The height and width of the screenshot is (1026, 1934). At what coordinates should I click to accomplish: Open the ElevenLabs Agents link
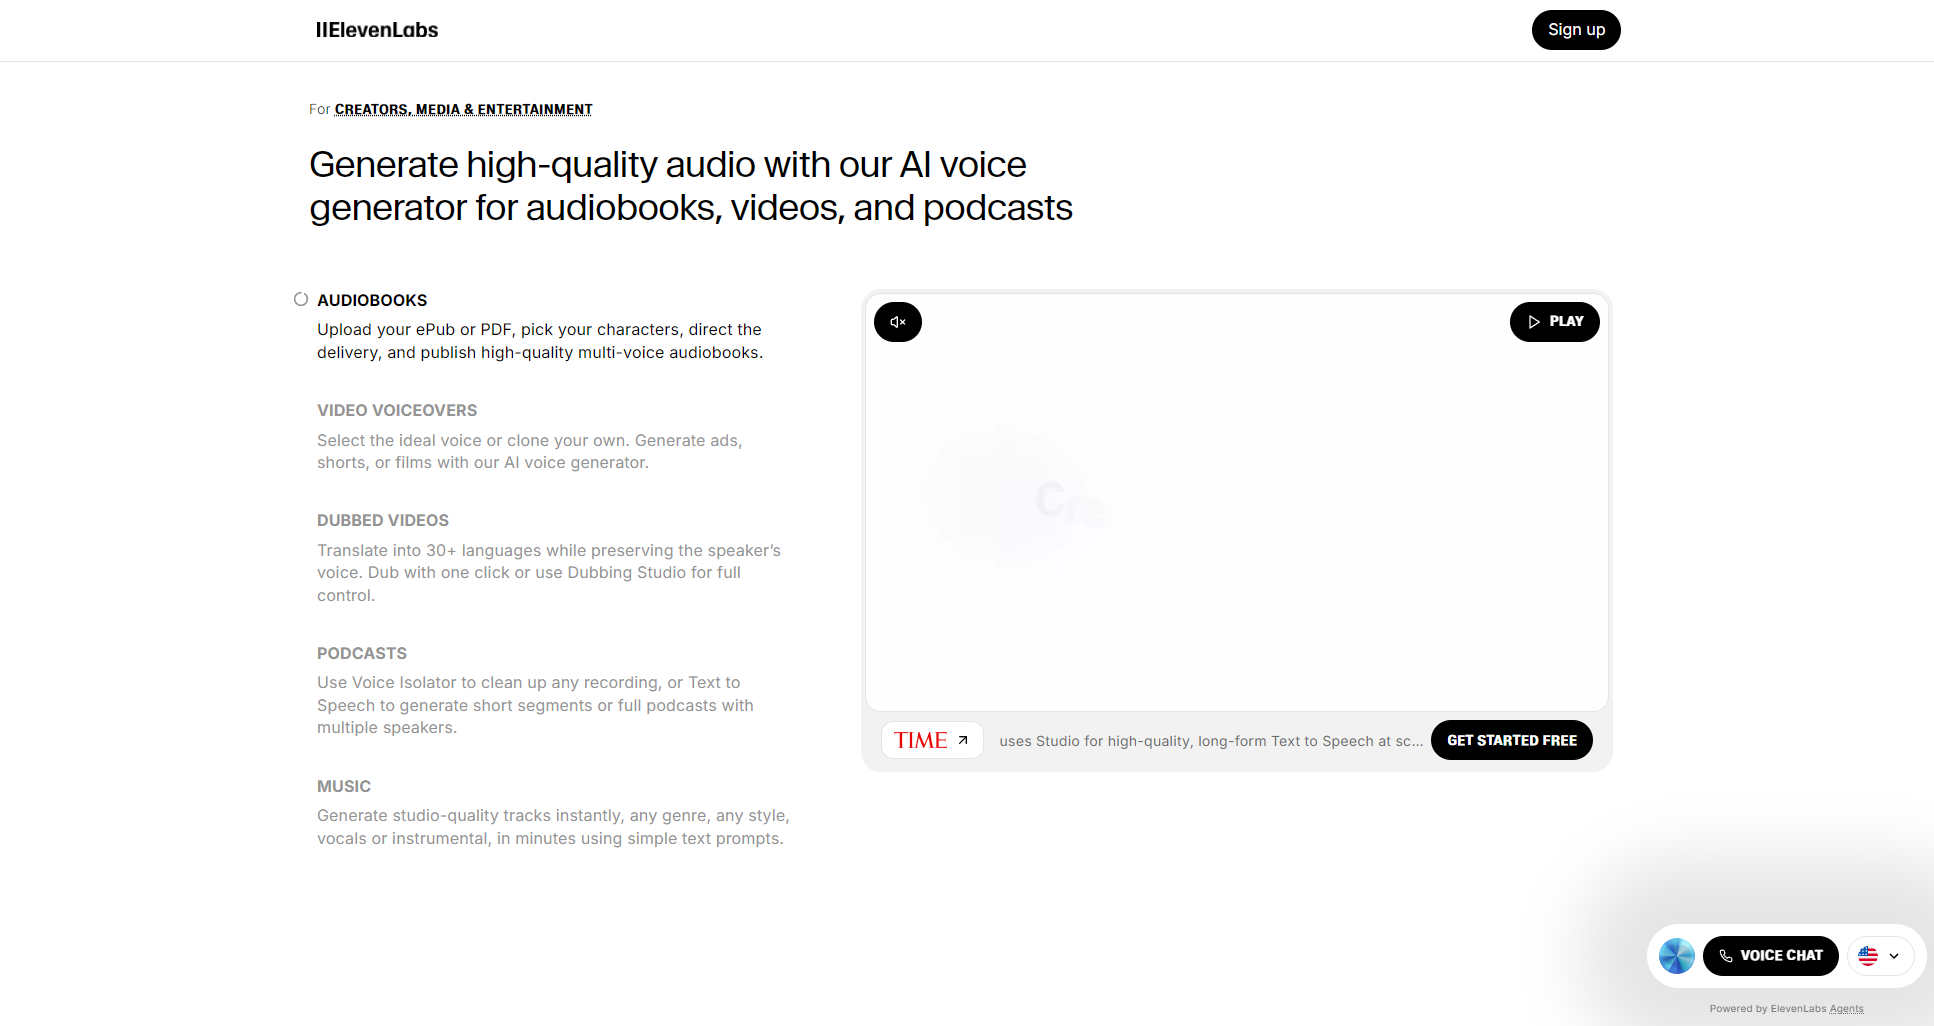coord(1846,1009)
